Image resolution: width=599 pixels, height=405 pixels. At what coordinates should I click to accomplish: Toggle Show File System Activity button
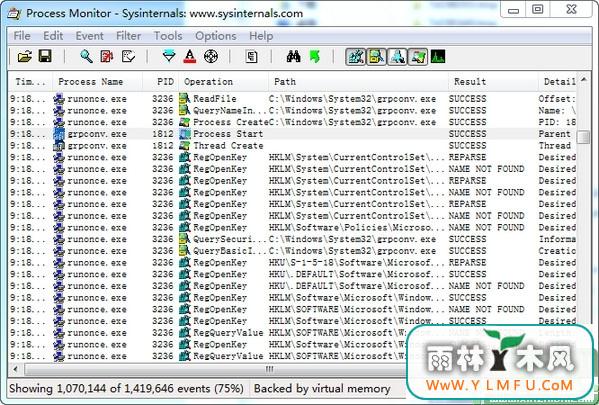tap(376, 57)
